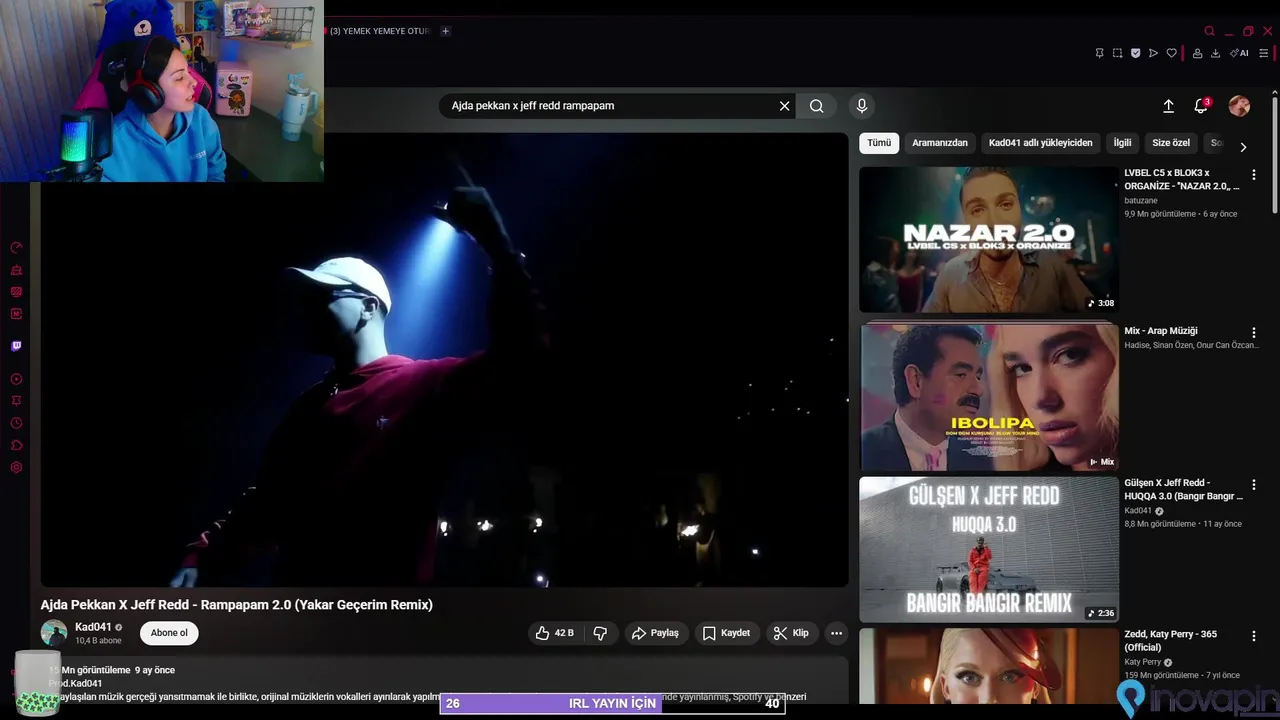Click the tab search magnifier in title bar
Viewport: 1280px width, 720px height.
(x=1209, y=31)
